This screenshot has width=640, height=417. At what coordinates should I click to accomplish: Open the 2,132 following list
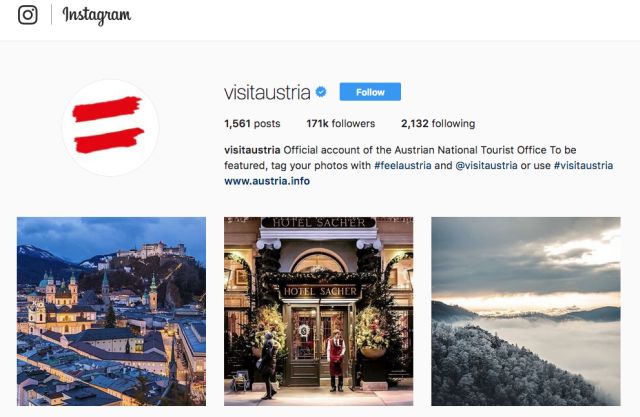438,124
